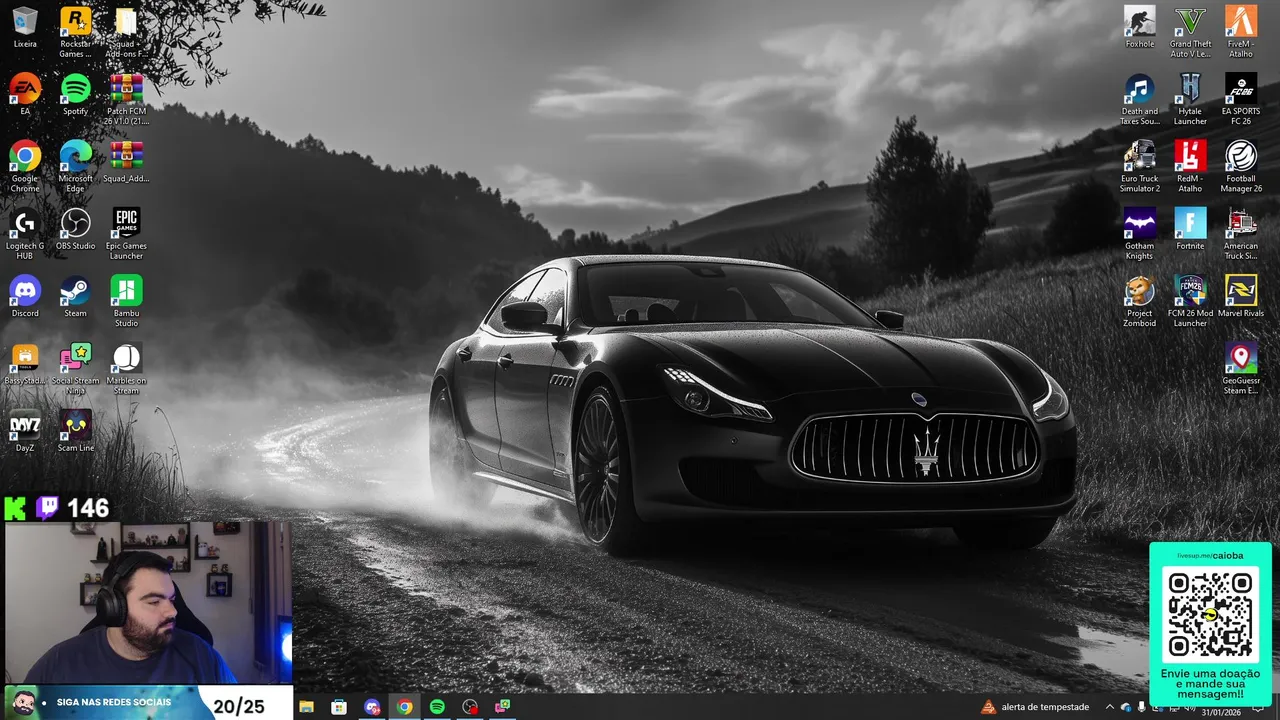Select the FiveM - Atalho shortcut
Screen dimensions: 1280x720
click(x=1241, y=32)
